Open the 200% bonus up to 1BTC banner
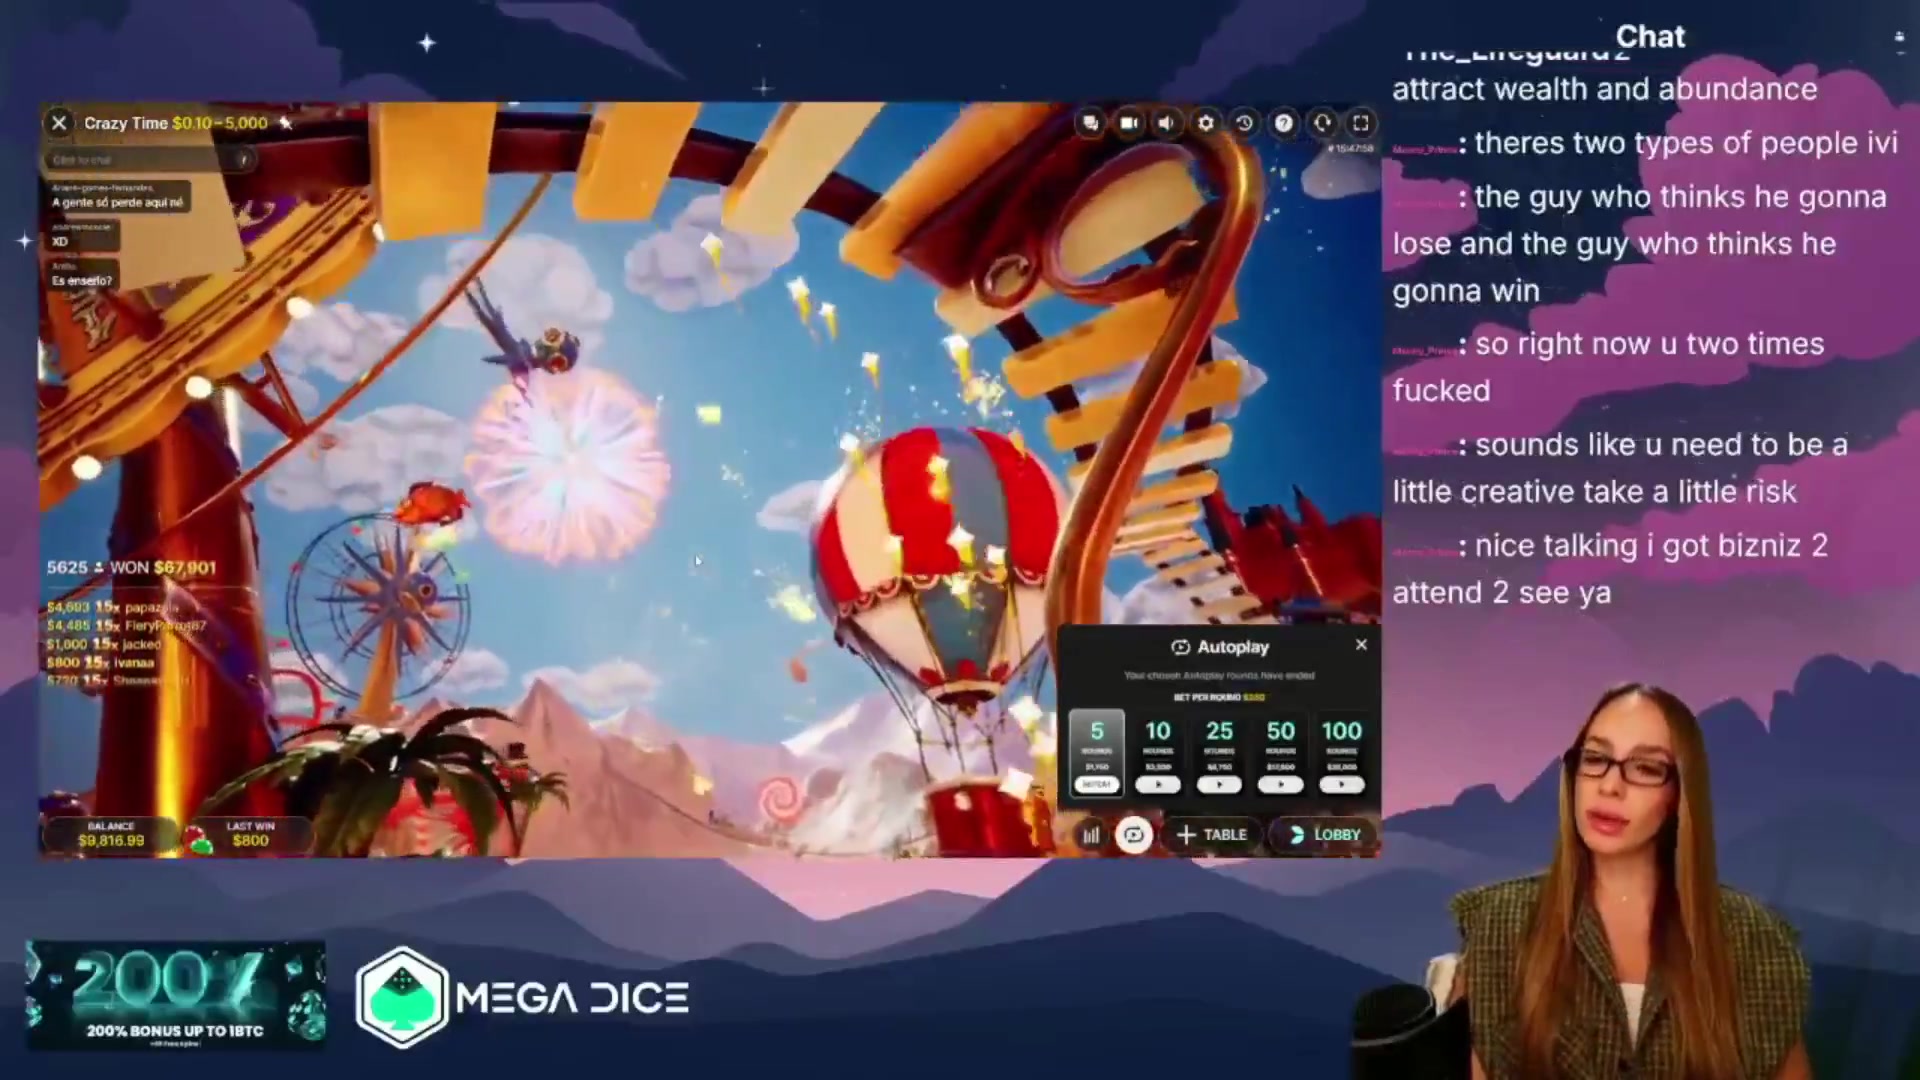The height and width of the screenshot is (1080, 1920). [175, 995]
